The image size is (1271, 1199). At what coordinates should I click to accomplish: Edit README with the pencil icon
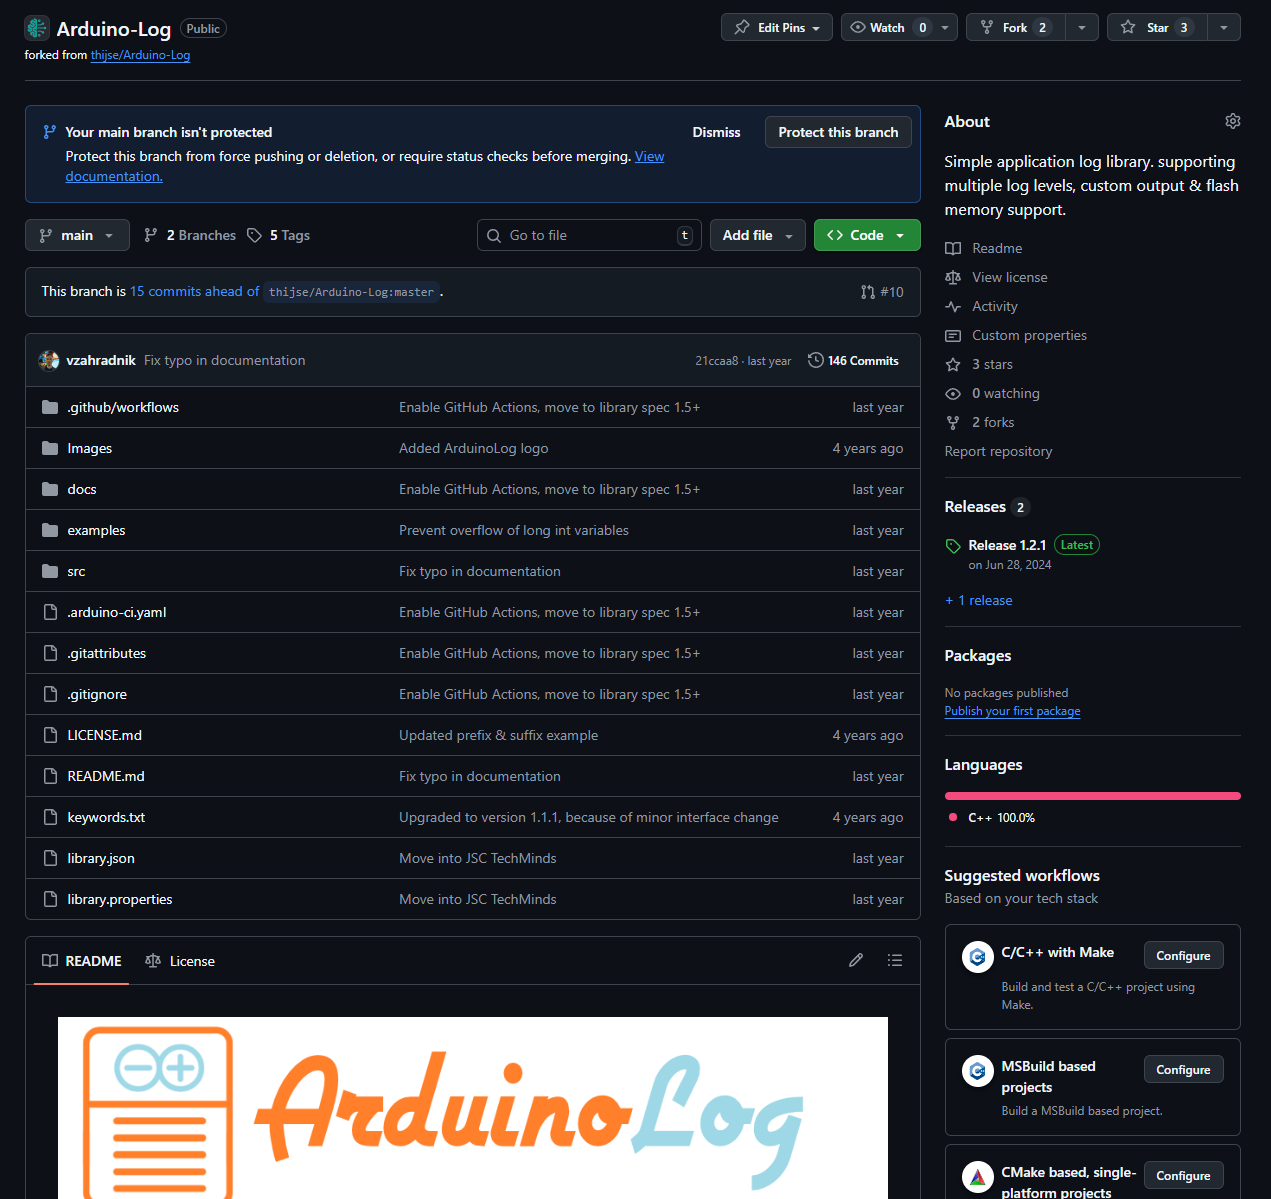pyautogui.click(x=856, y=960)
